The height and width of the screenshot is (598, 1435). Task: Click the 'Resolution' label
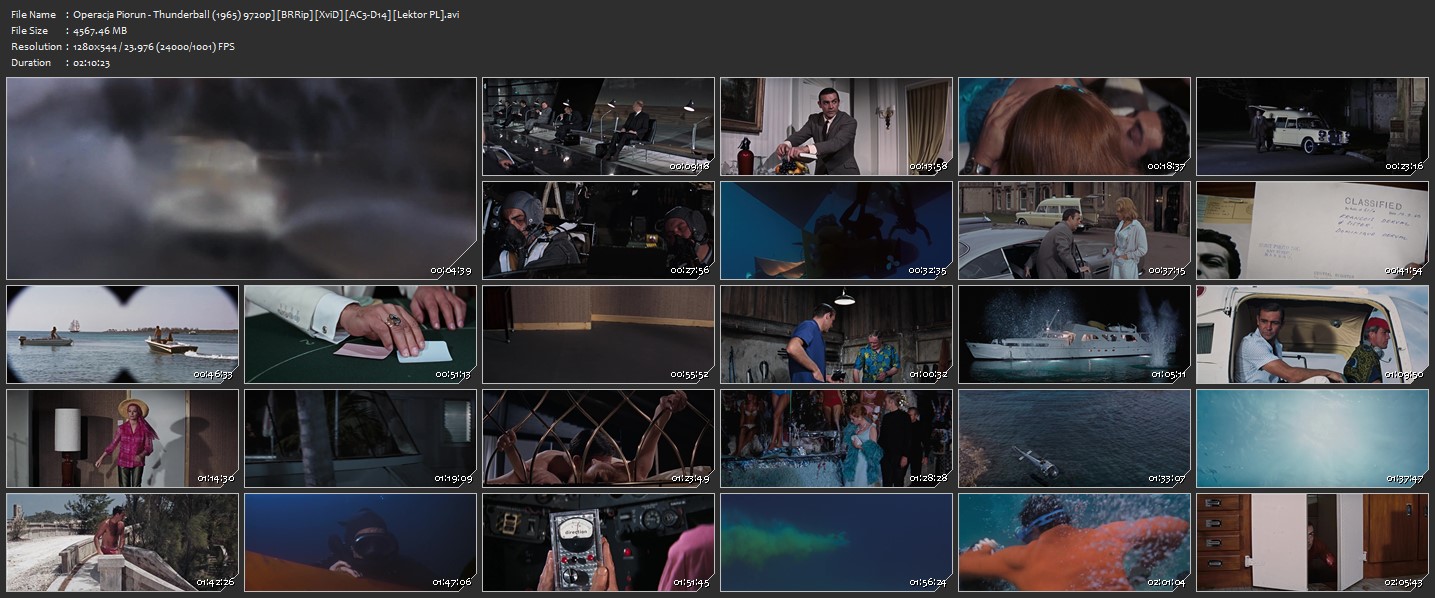pos(37,47)
